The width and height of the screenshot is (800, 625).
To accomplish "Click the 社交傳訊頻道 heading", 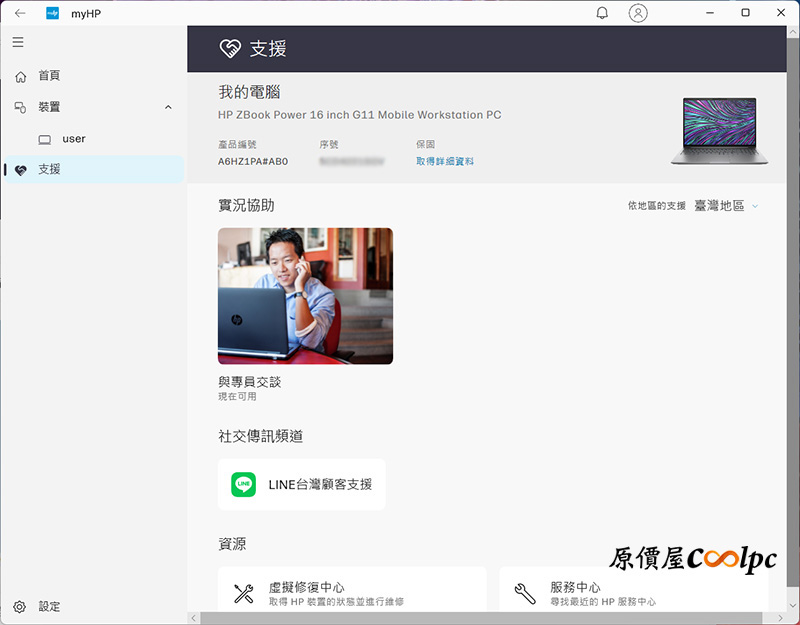I will [261, 436].
